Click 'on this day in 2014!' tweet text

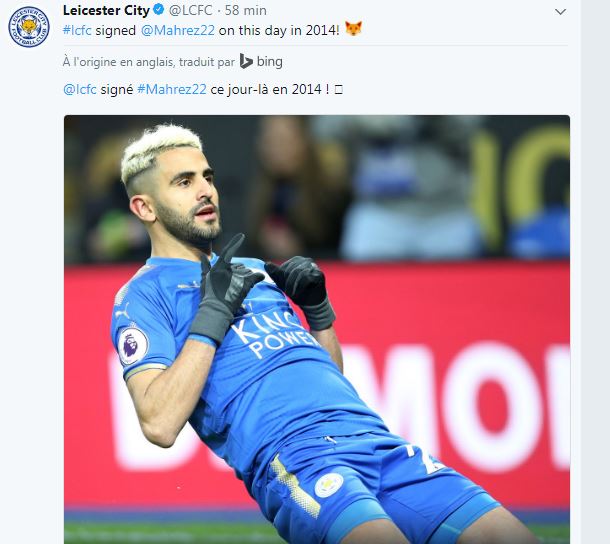coord(279,30)
